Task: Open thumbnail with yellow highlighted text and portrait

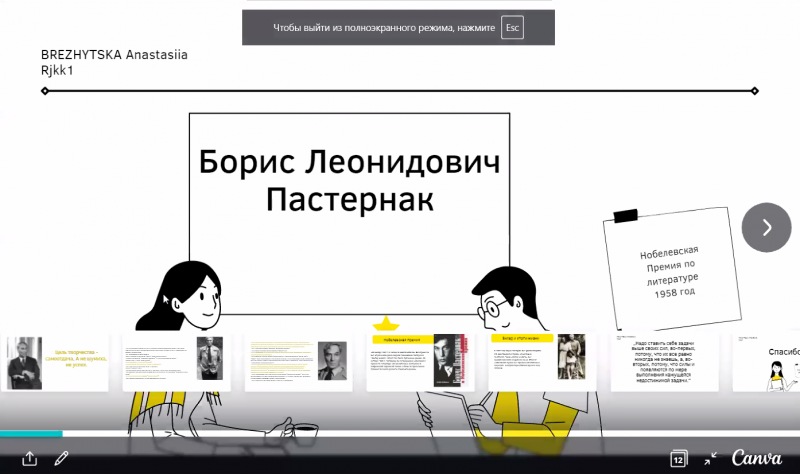Action: click(x=298, y=362)
